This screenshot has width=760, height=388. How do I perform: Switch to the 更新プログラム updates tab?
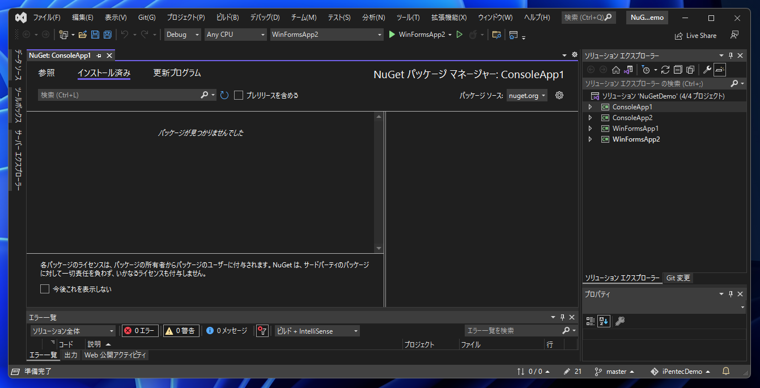tap(177, 74)
